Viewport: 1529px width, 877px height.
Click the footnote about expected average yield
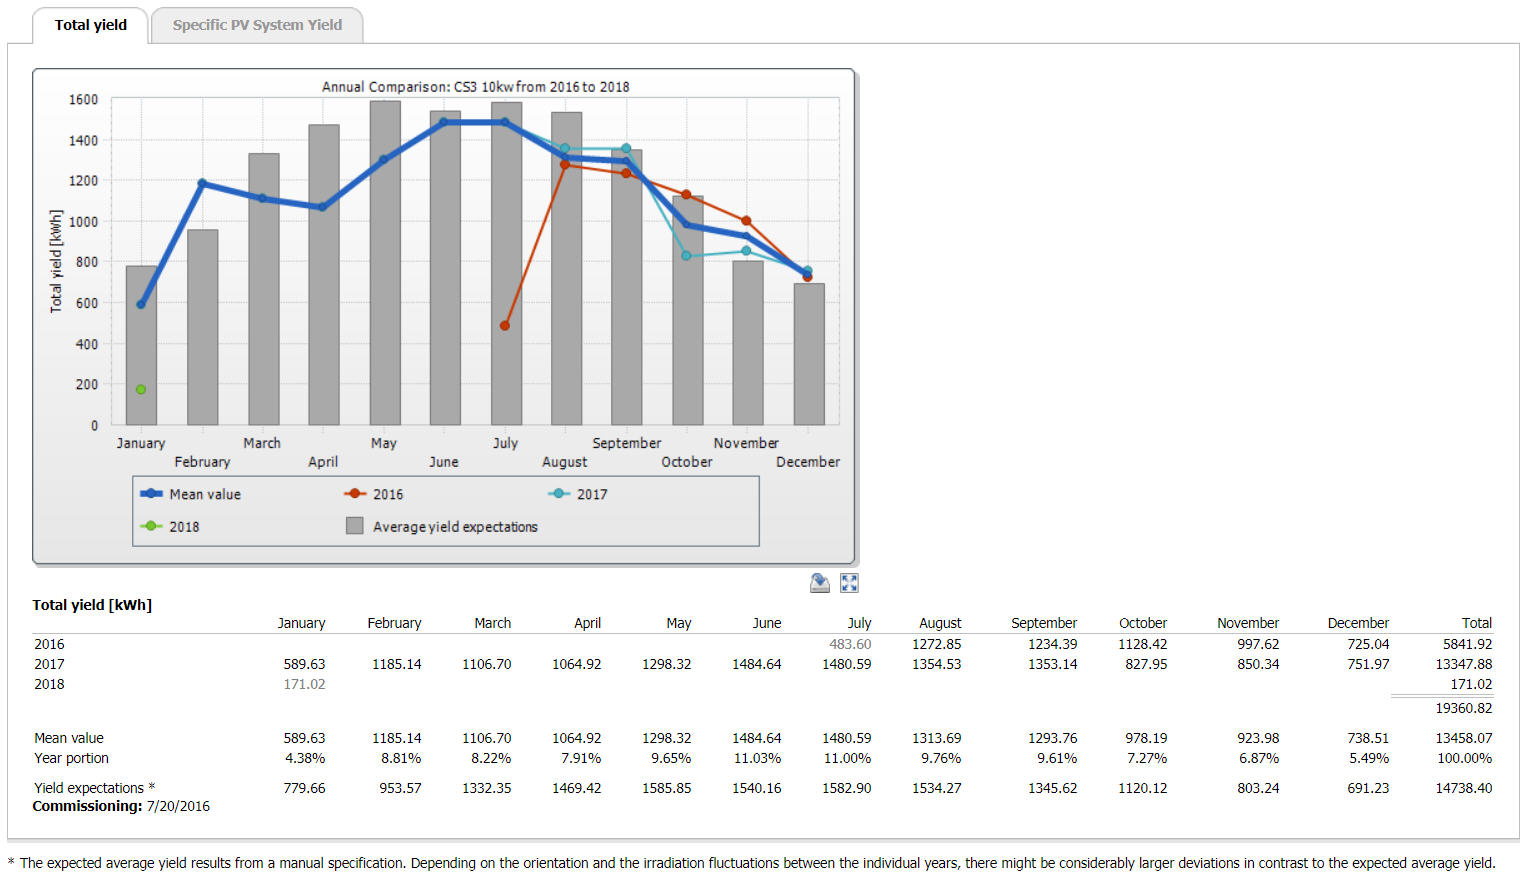[x=752, y=863]
